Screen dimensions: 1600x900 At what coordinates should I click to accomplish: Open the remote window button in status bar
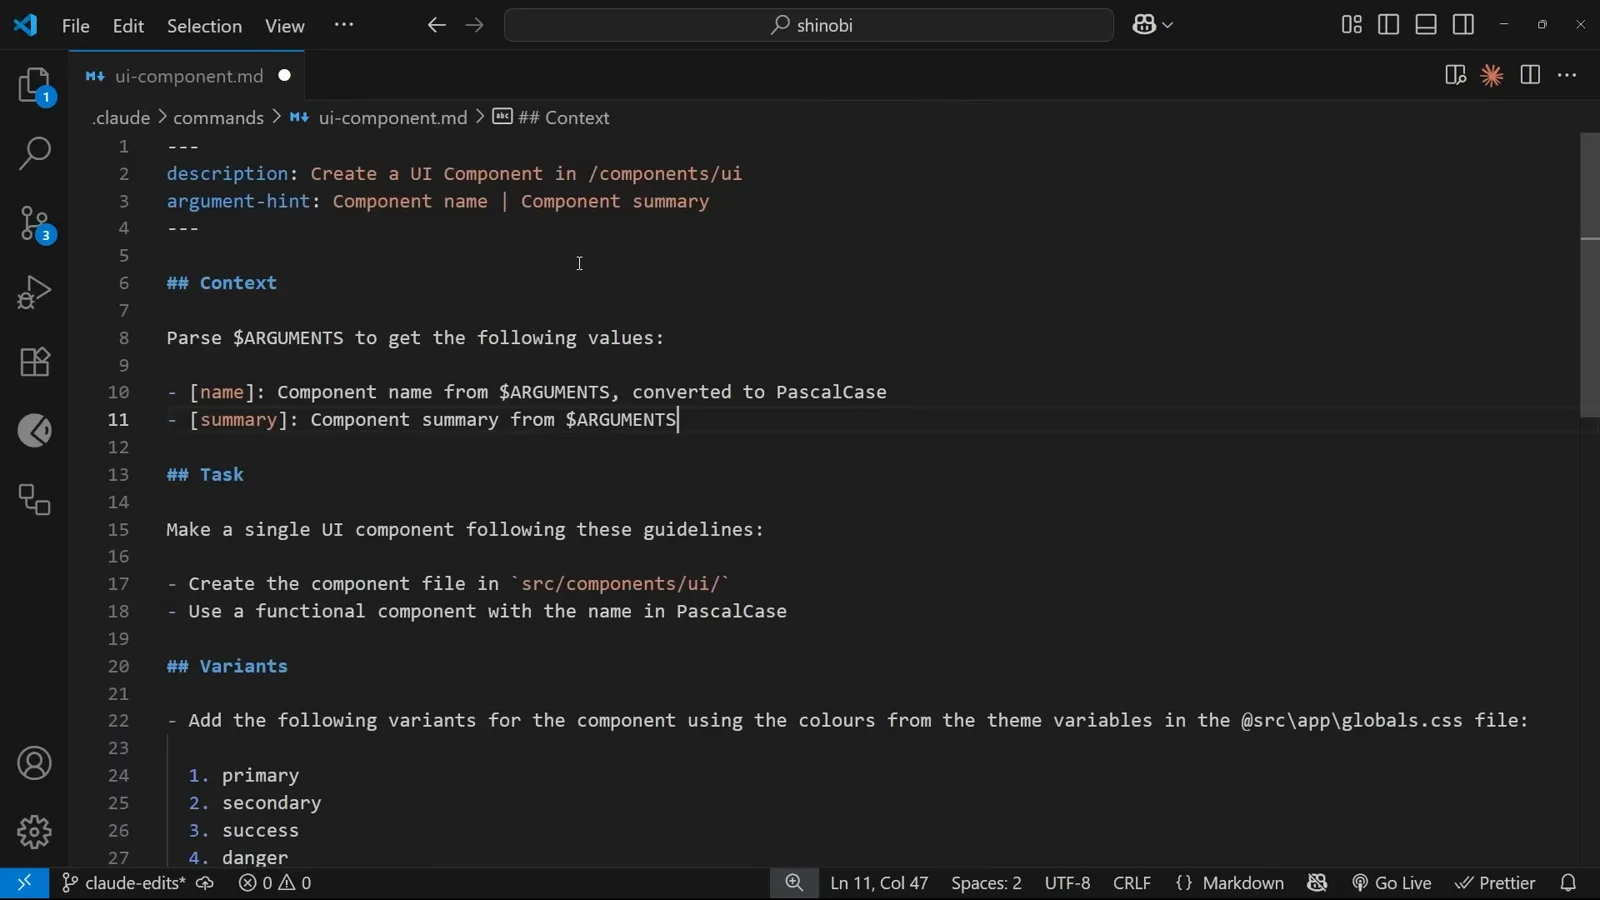click(24, 883)
